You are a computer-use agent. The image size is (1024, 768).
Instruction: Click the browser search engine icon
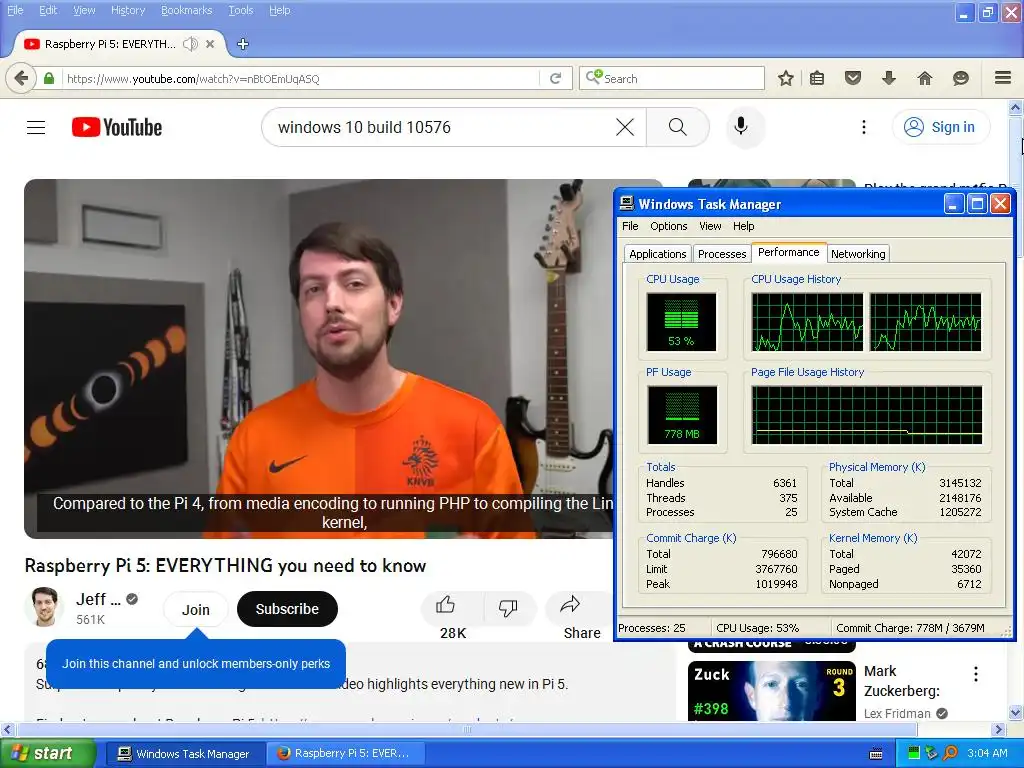[x=594, y=78]
